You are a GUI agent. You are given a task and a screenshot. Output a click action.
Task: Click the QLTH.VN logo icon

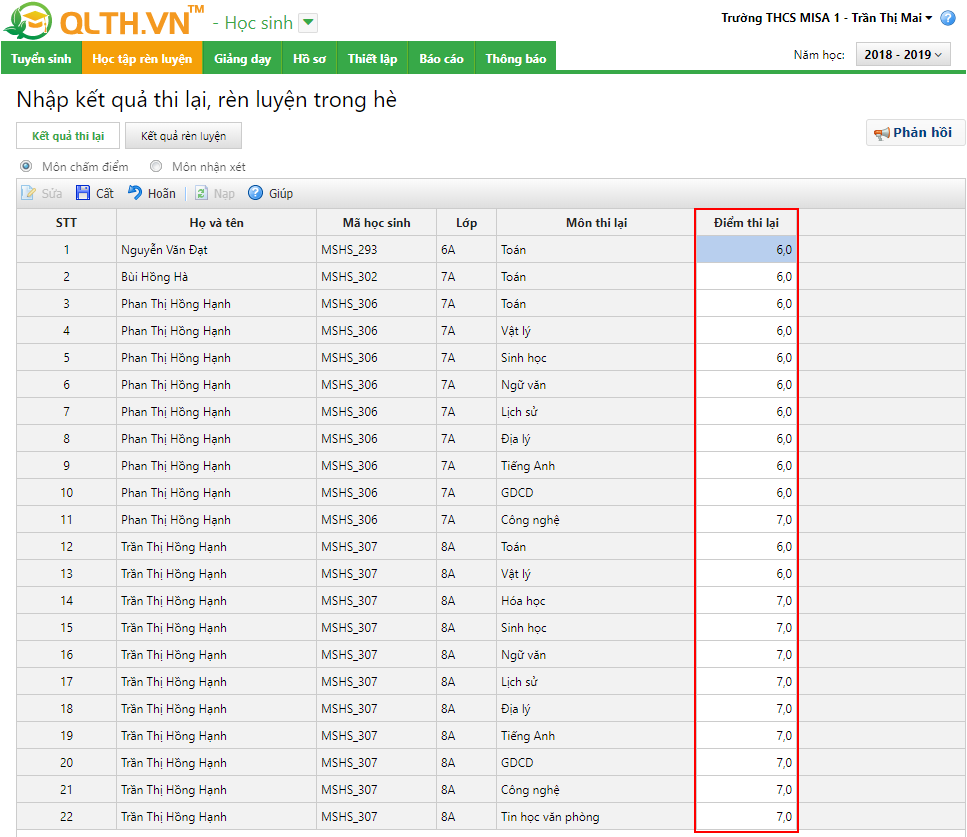[28, 20]
